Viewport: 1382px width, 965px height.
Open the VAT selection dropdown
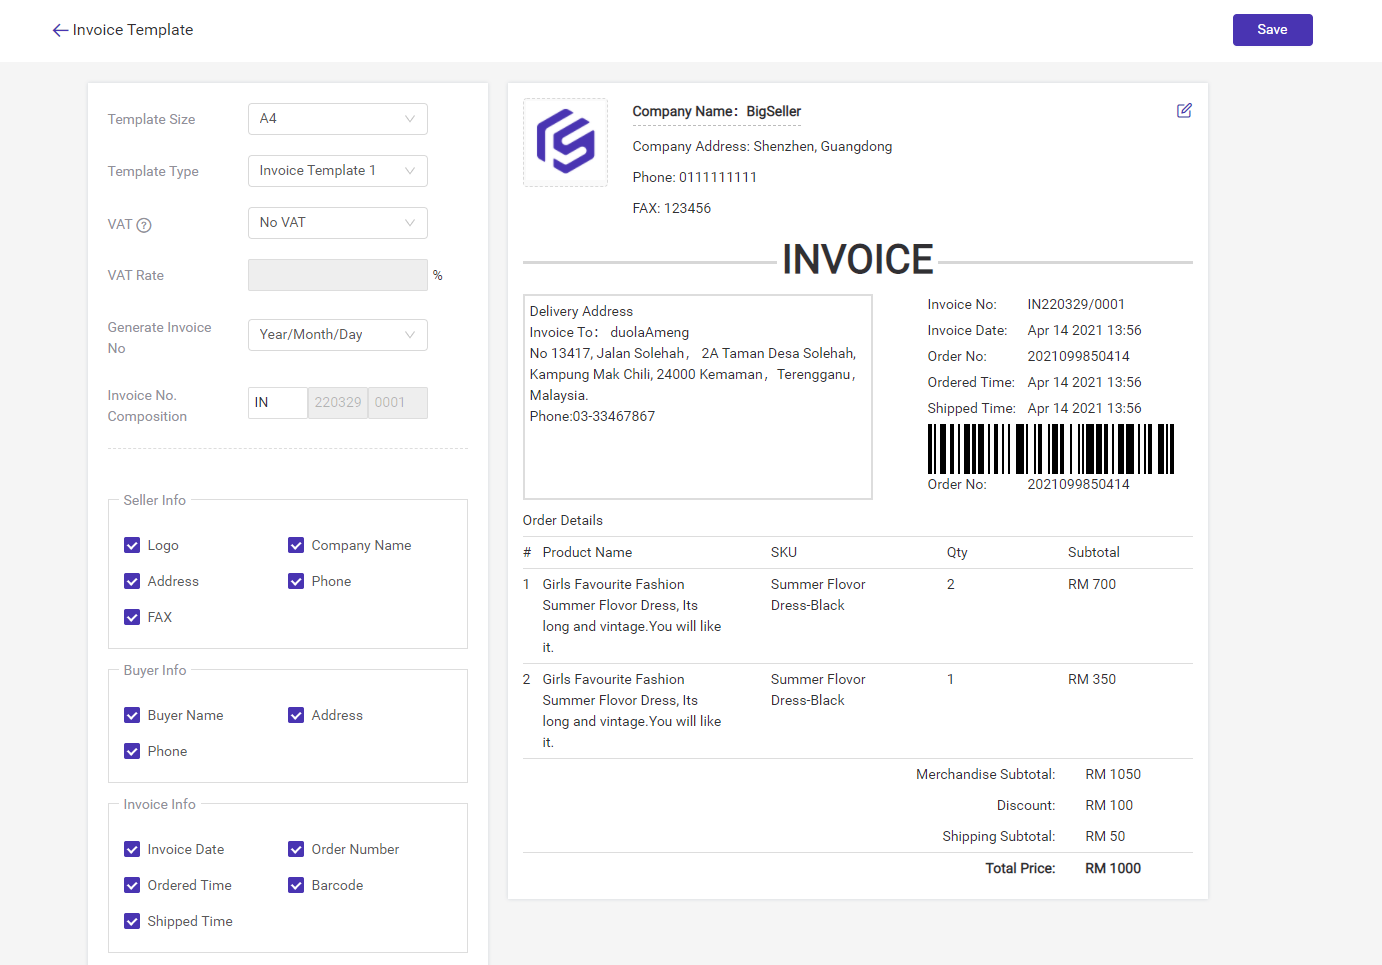pos(337,223)
